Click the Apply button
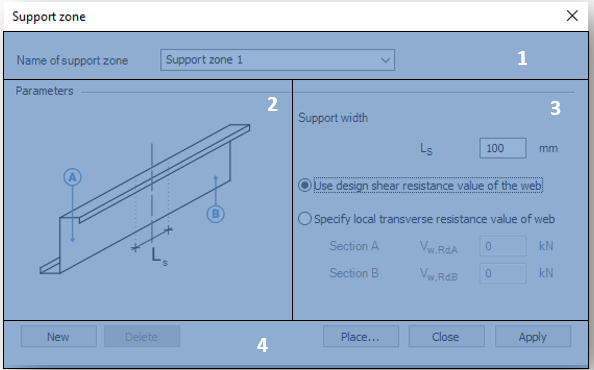Screen dimensions: 594x370 point(533,336)
